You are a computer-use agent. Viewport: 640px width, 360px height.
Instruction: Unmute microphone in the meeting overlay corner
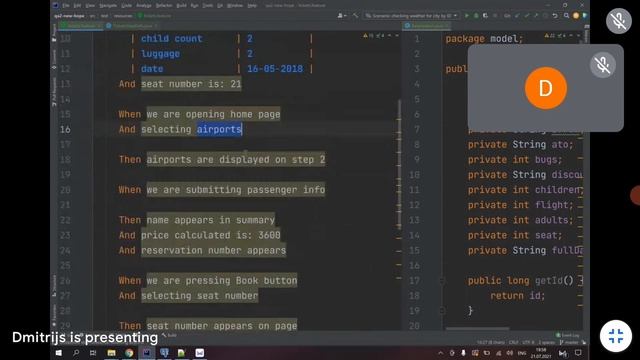[x=619, y=20]
